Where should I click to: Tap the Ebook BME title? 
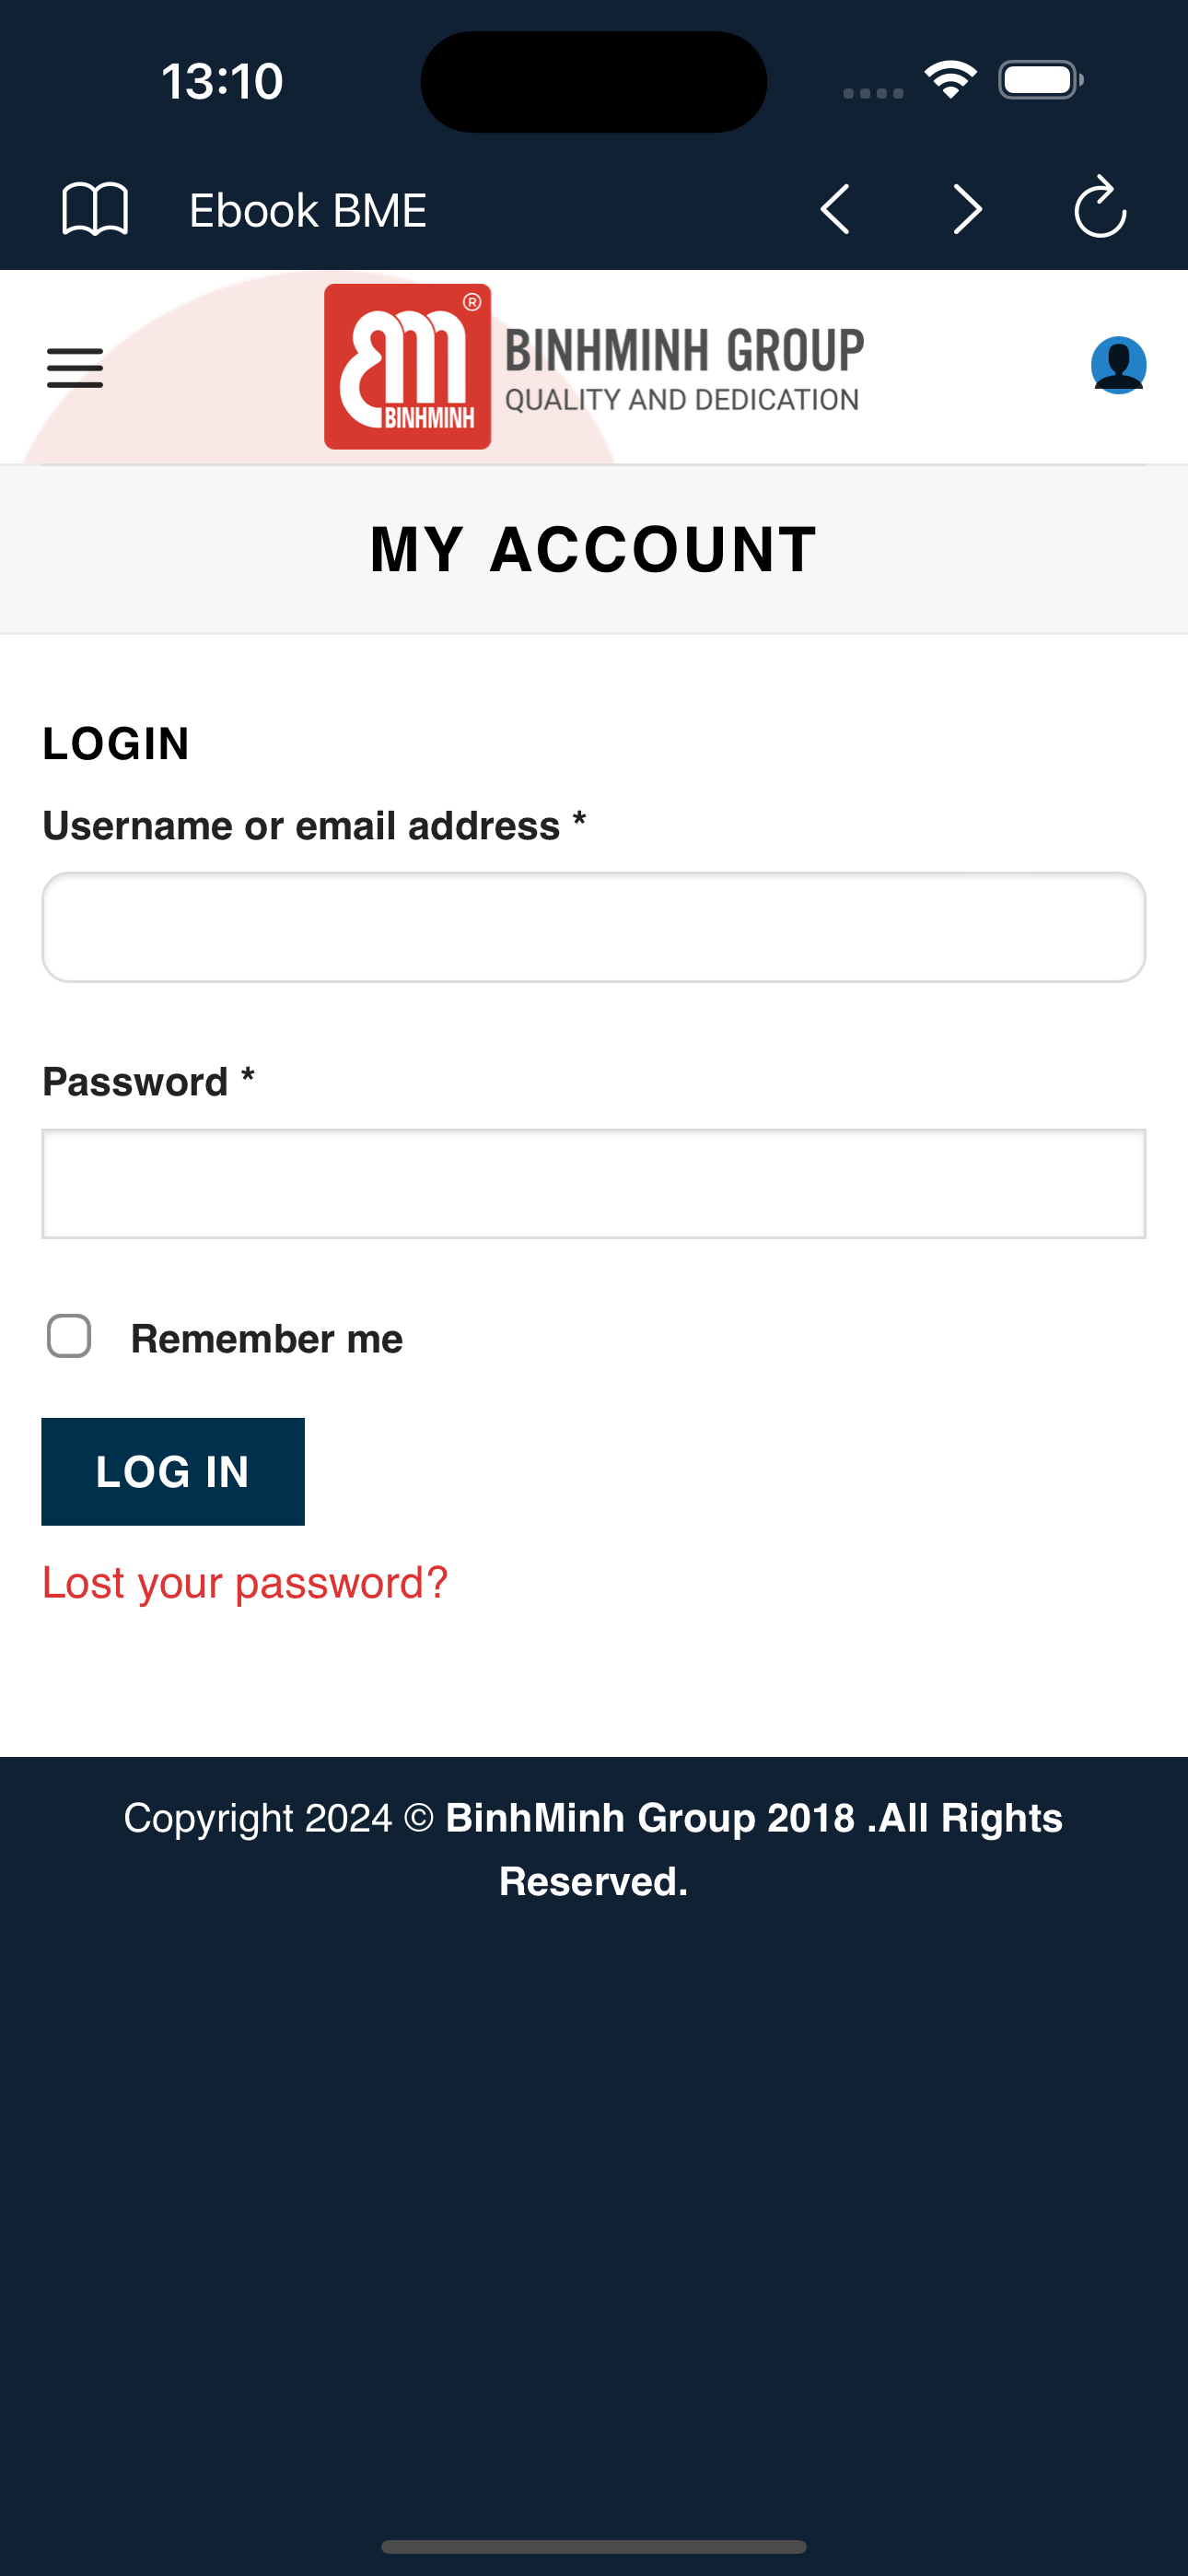coord(308,211)
